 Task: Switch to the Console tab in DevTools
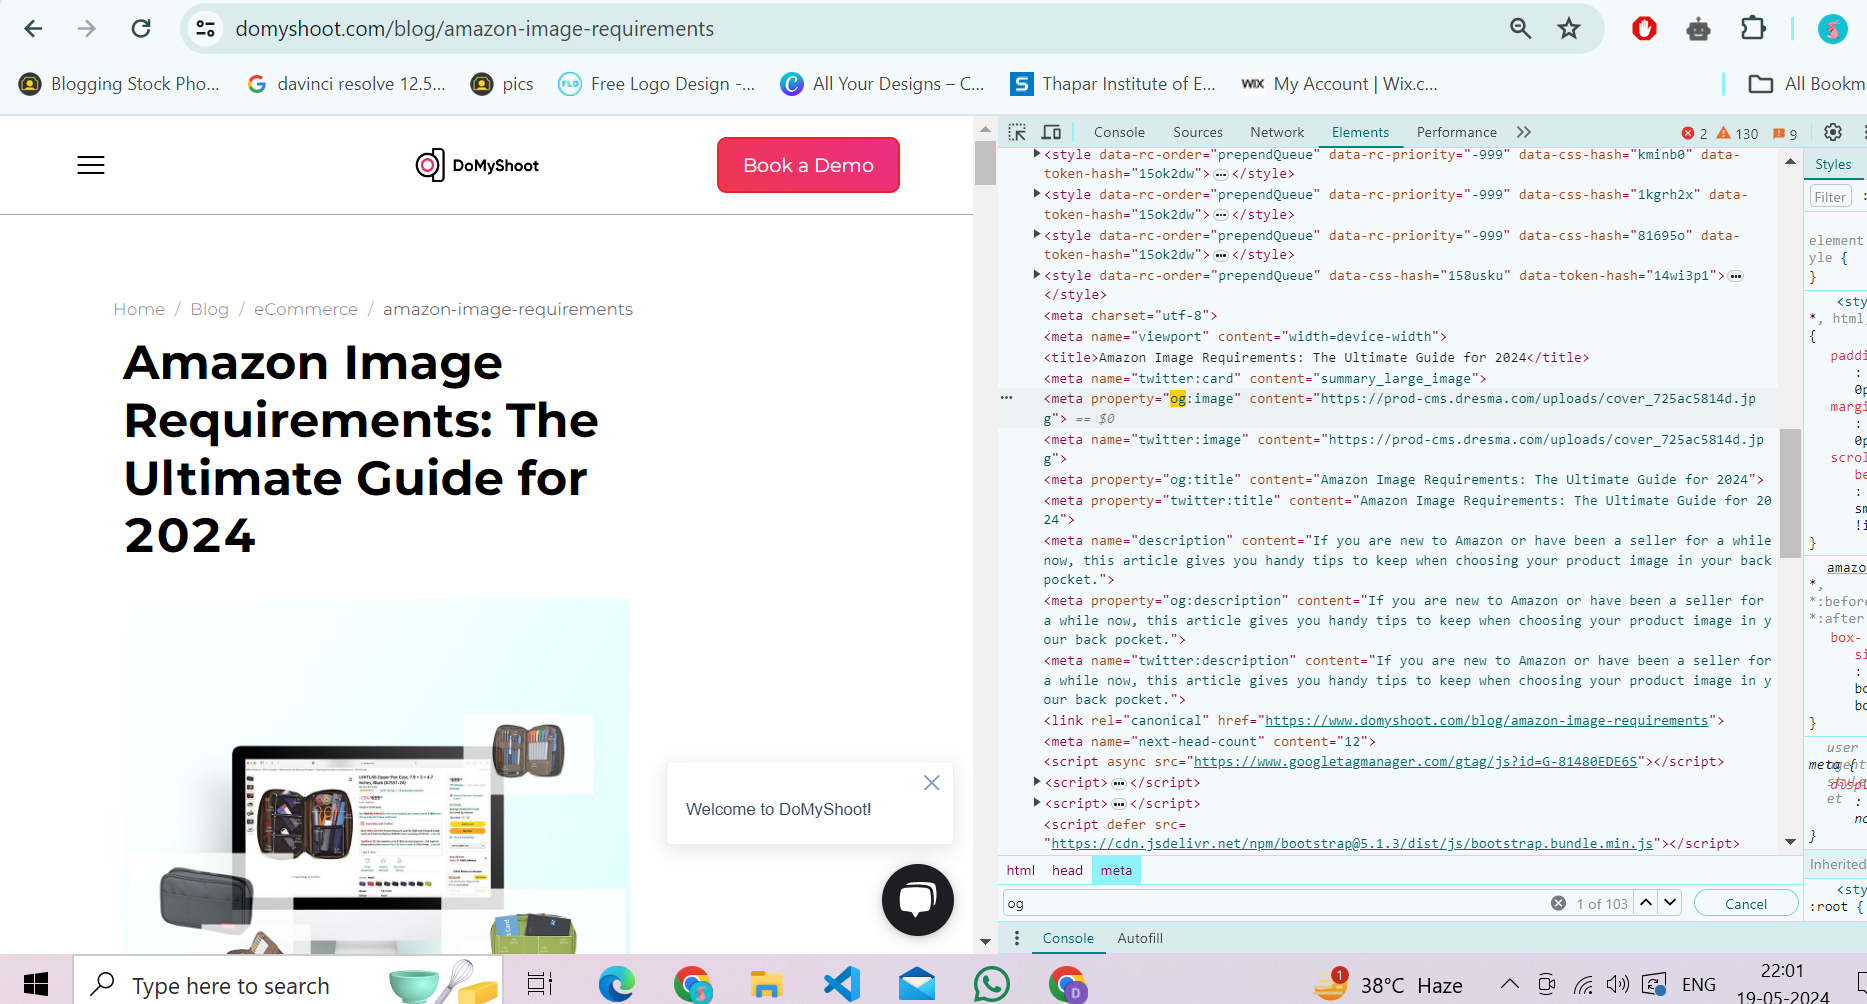pyautogui.click(x=1118, y=132)
